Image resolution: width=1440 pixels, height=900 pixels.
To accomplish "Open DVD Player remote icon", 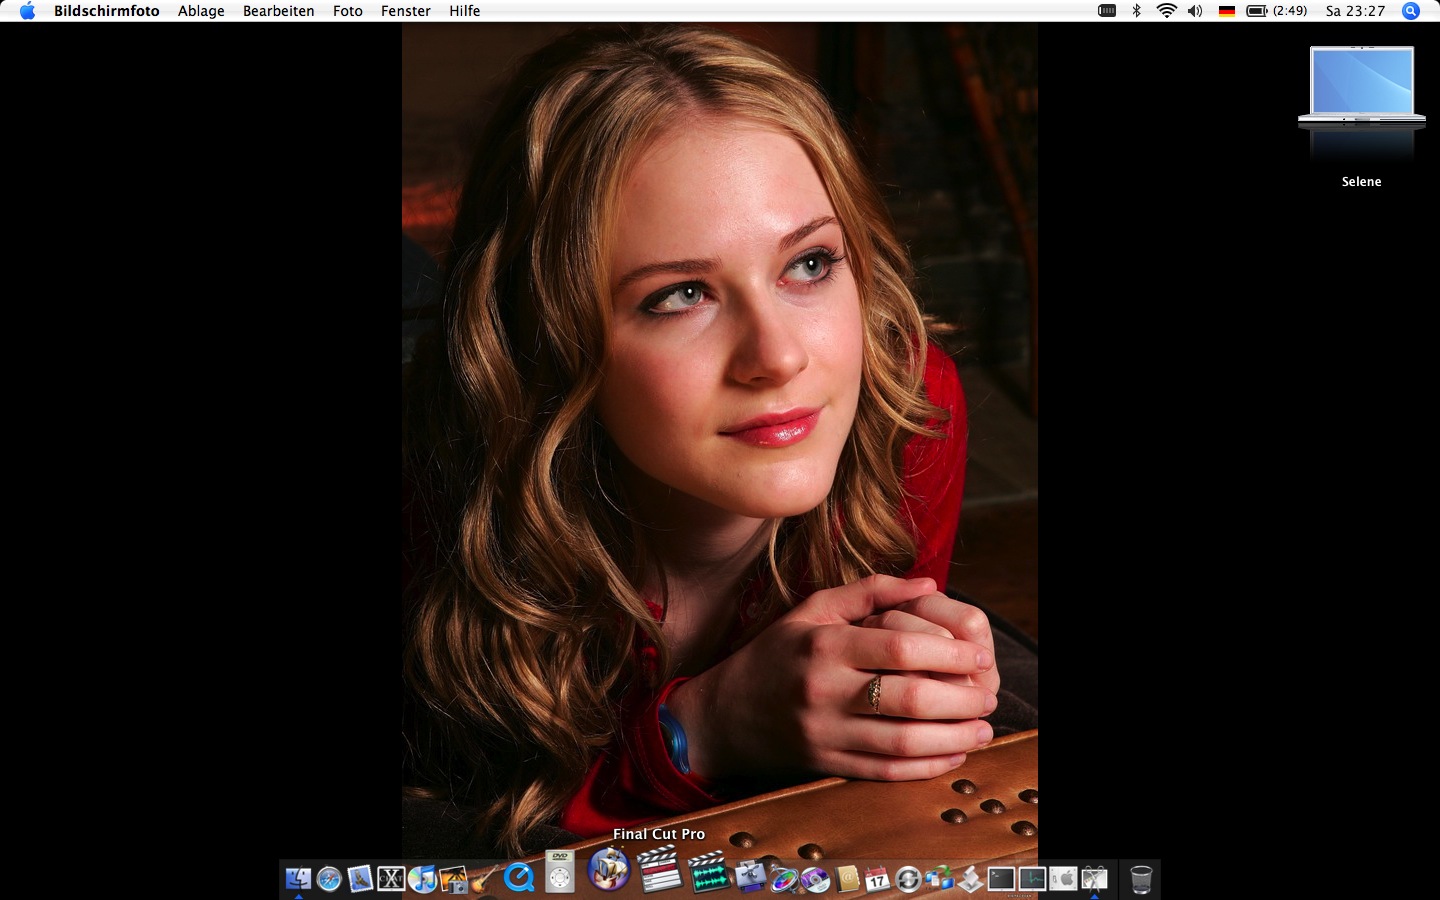I will point(560,871).
